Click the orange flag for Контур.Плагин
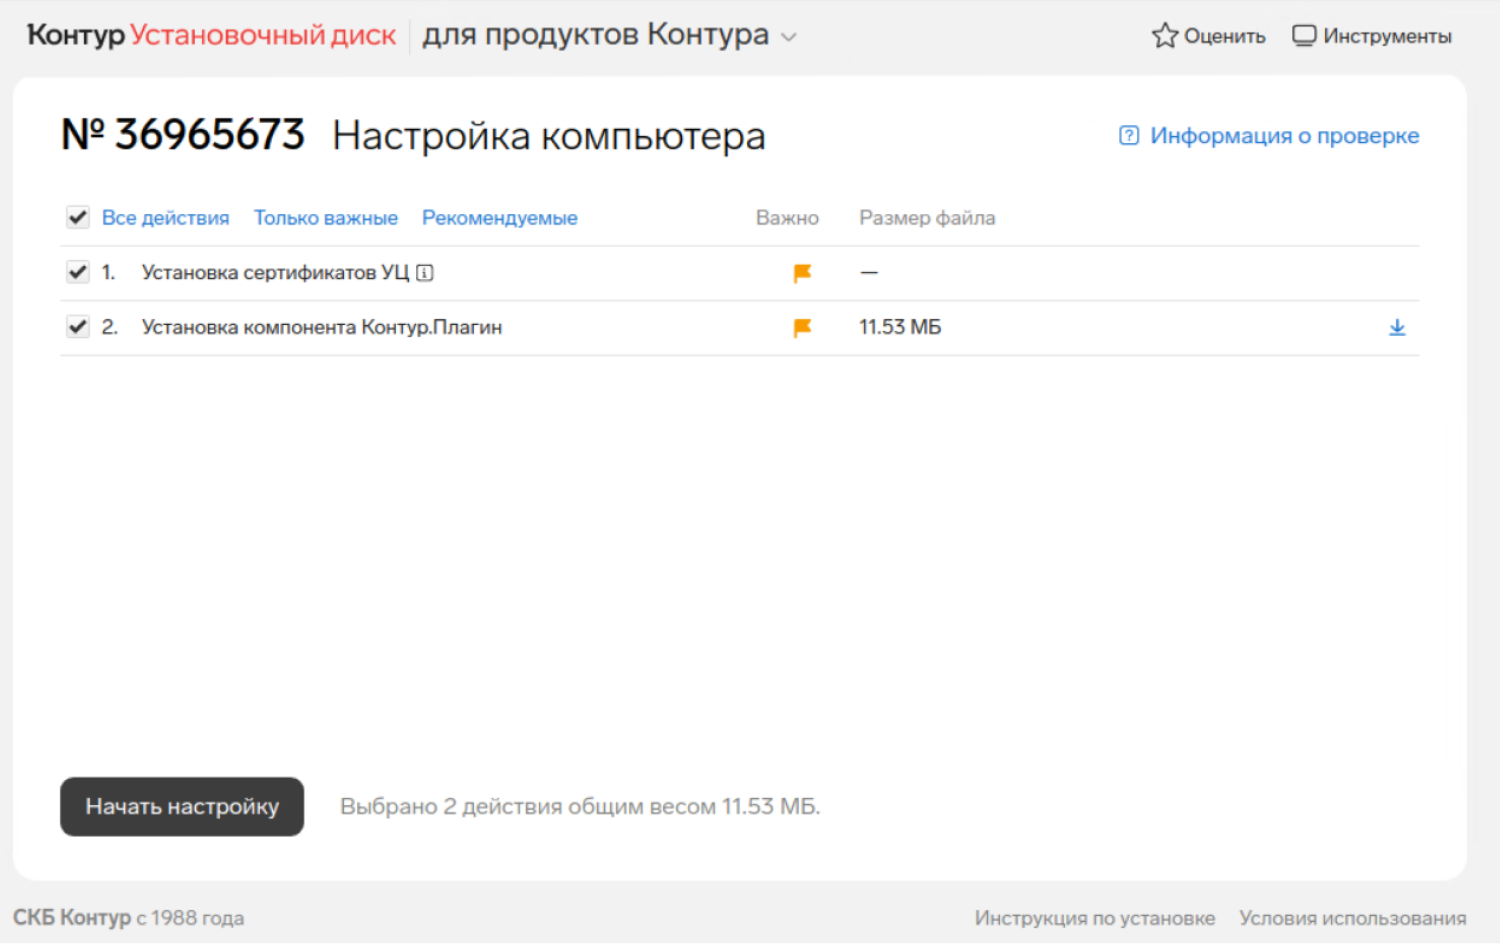 pyautogui.click(x=800, y=327)
